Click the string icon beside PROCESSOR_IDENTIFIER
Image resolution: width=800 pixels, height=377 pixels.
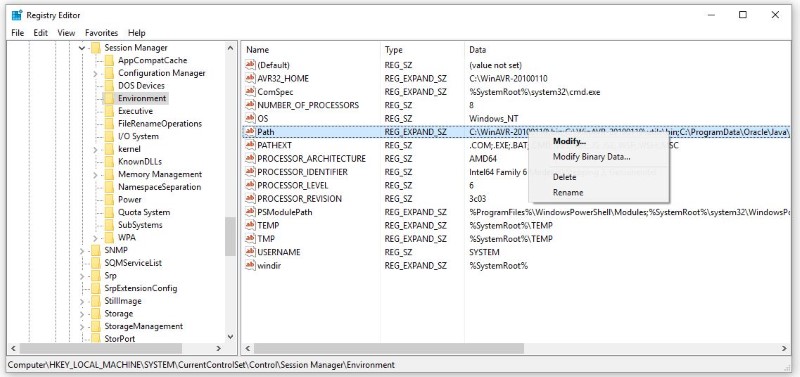tap(250, 172)
